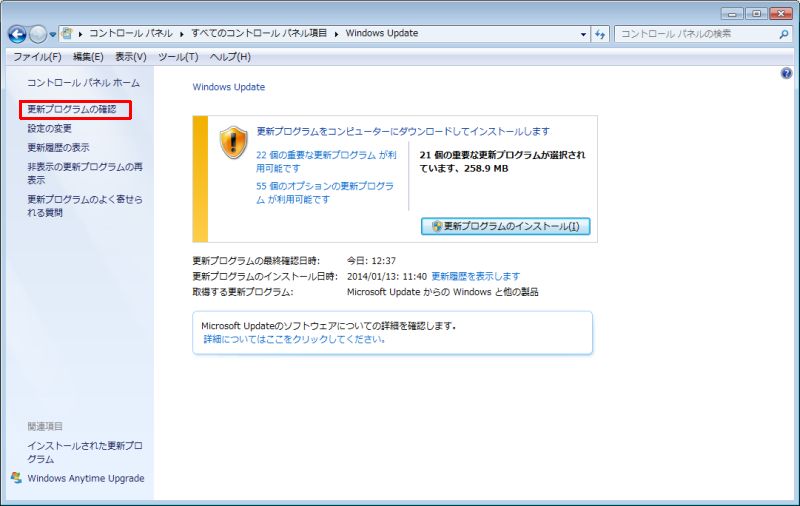800x506 pixels.
Task: Click the 更新プログラムをコンピューターにダウンロードしてインストールします heading
Action: 403,132
